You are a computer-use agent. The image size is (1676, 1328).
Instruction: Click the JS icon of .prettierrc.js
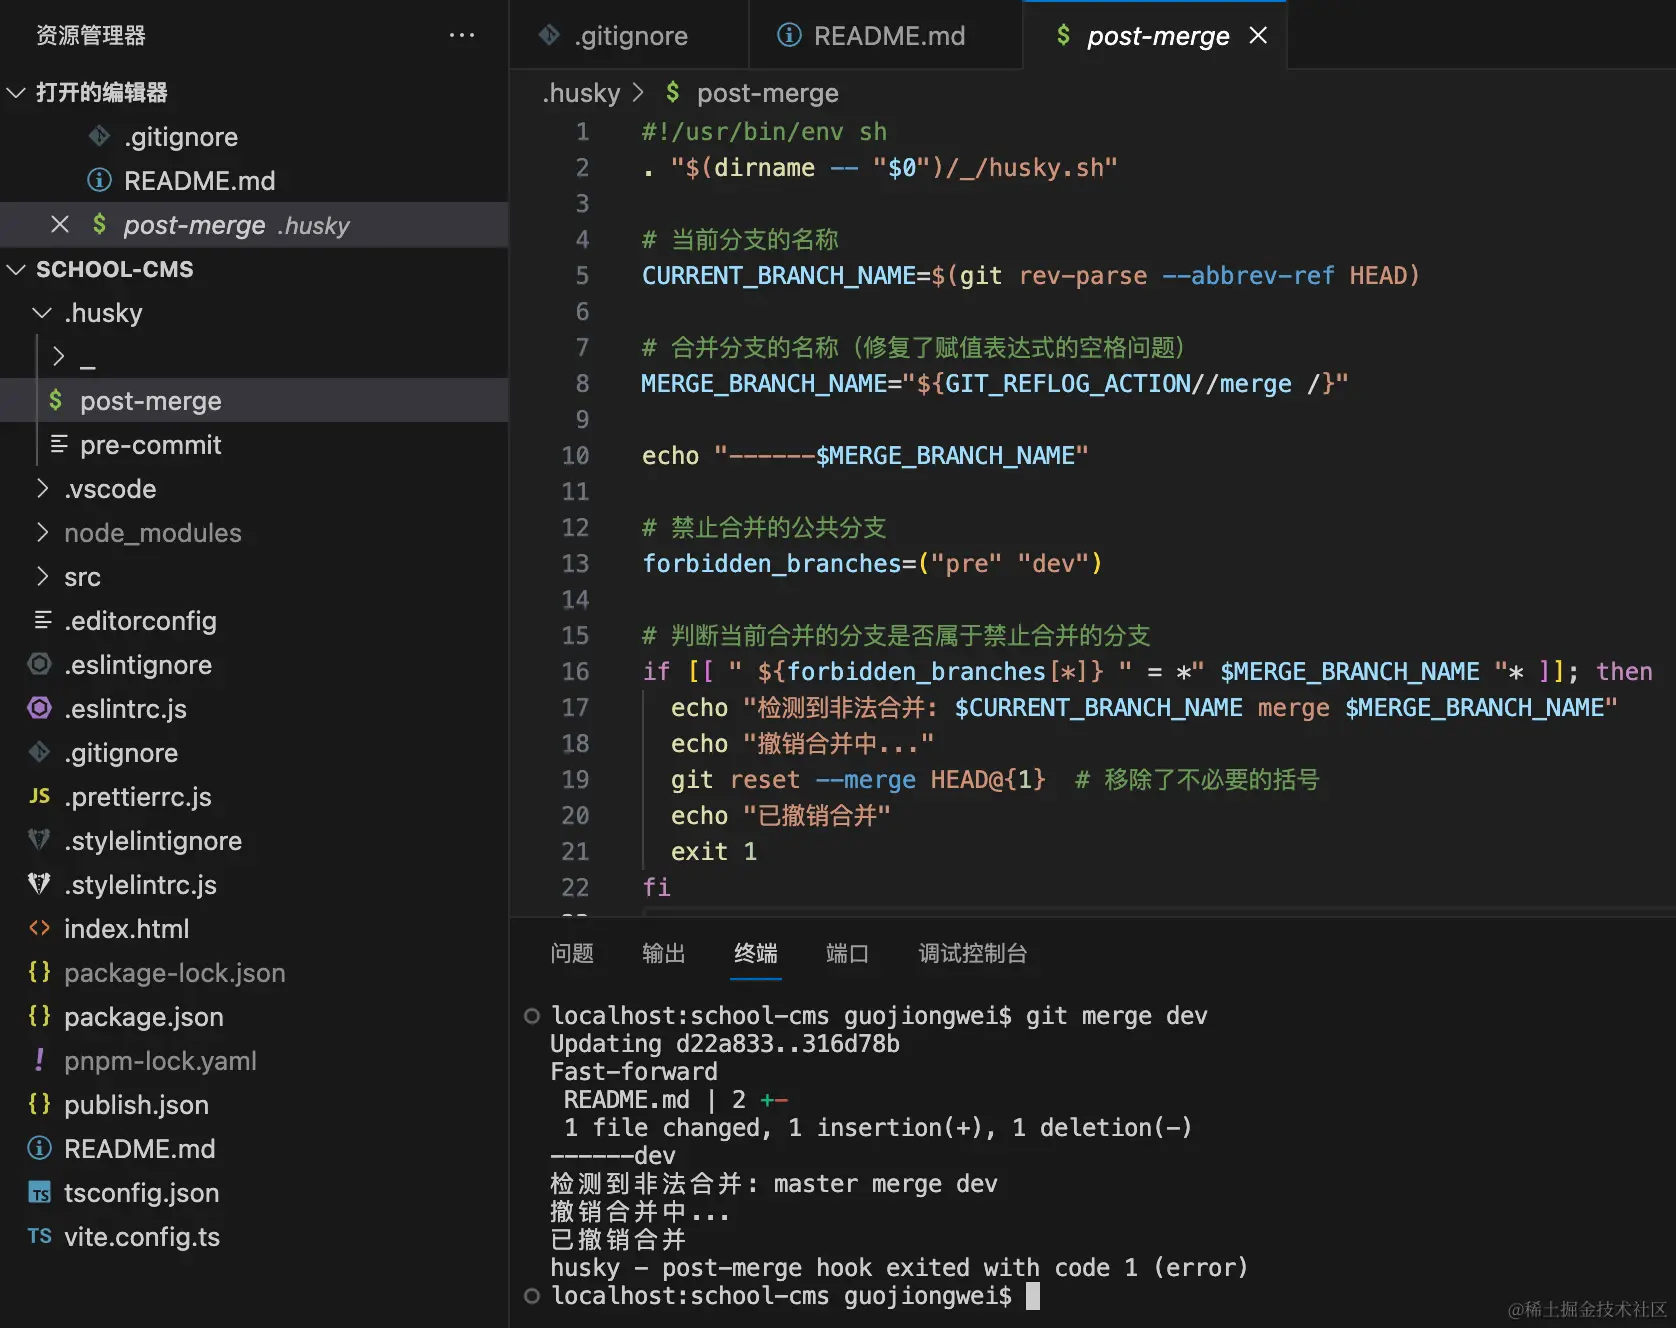point(39,796)
